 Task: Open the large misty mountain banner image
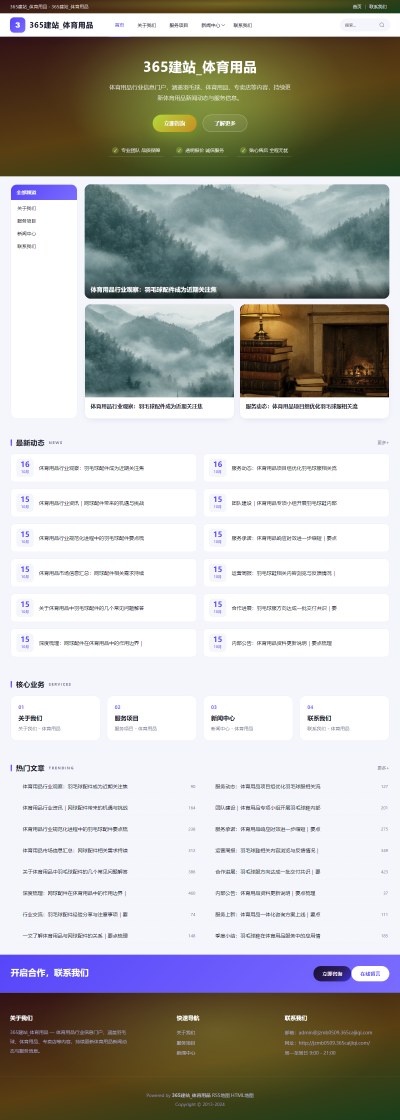click(x=237, y=241)
